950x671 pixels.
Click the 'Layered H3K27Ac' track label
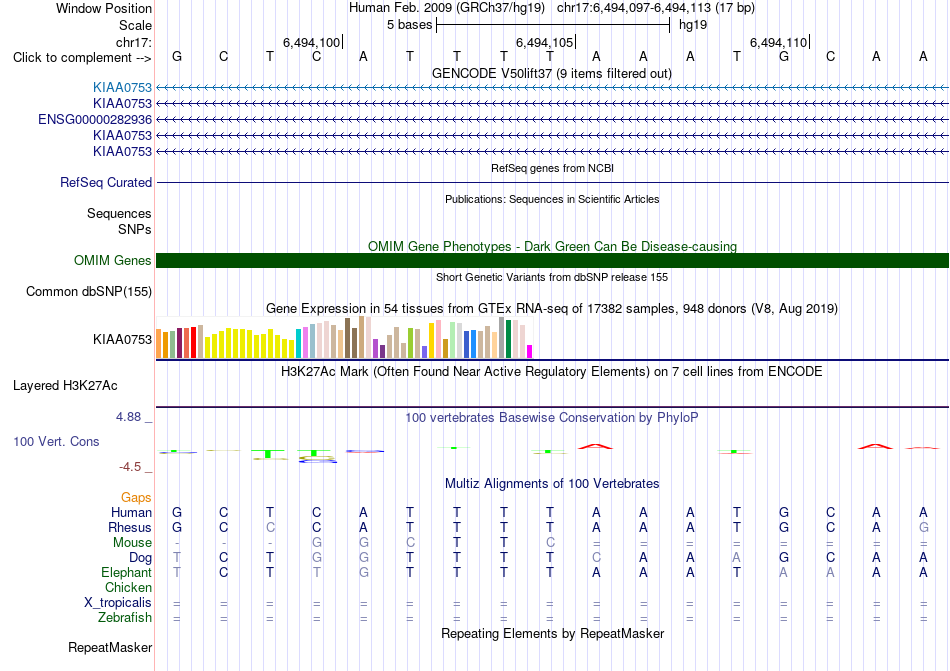(x=65, y=386)
